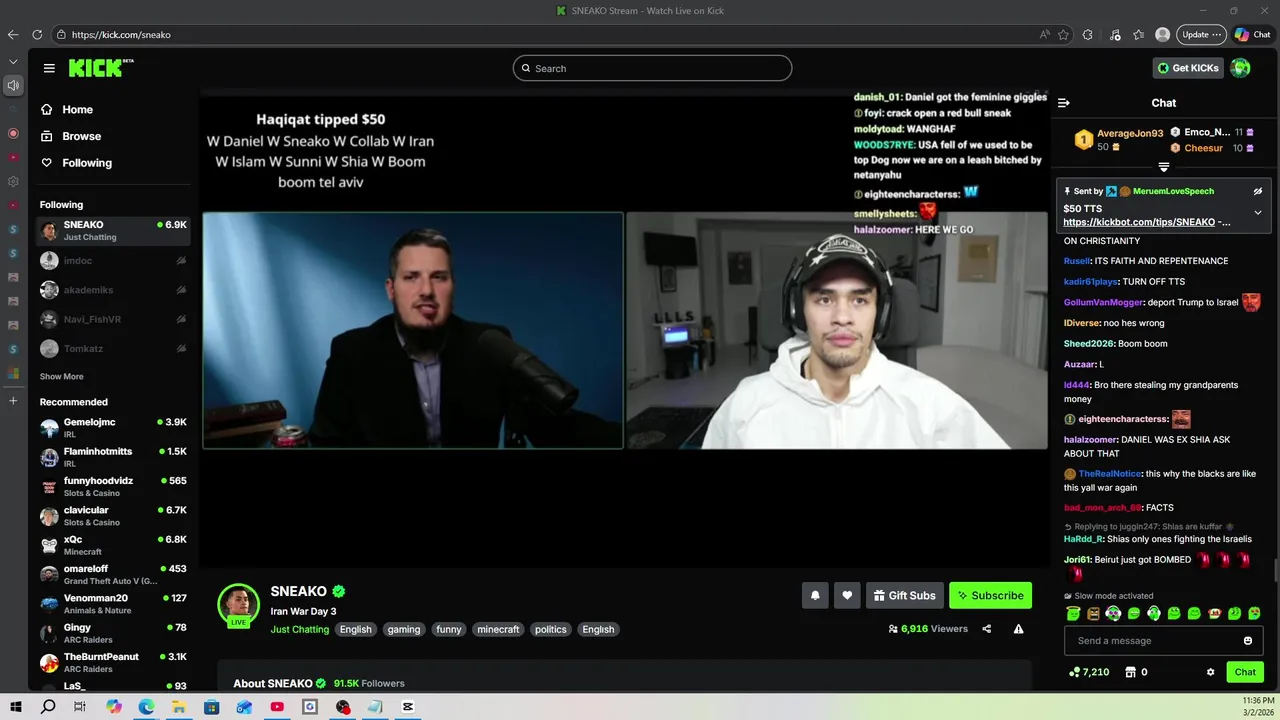Click the funny tag
This screenshot has height=720, width=1280.
tap(449, 629)
